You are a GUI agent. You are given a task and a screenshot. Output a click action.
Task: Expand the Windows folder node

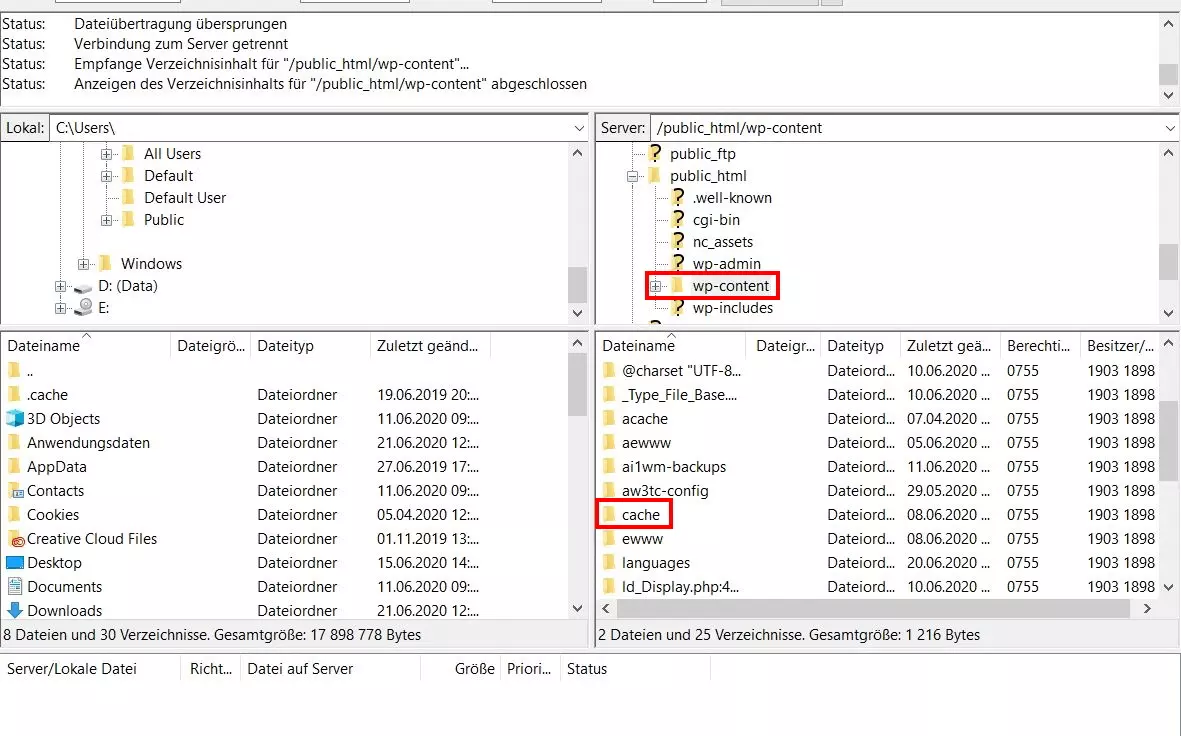84,264
